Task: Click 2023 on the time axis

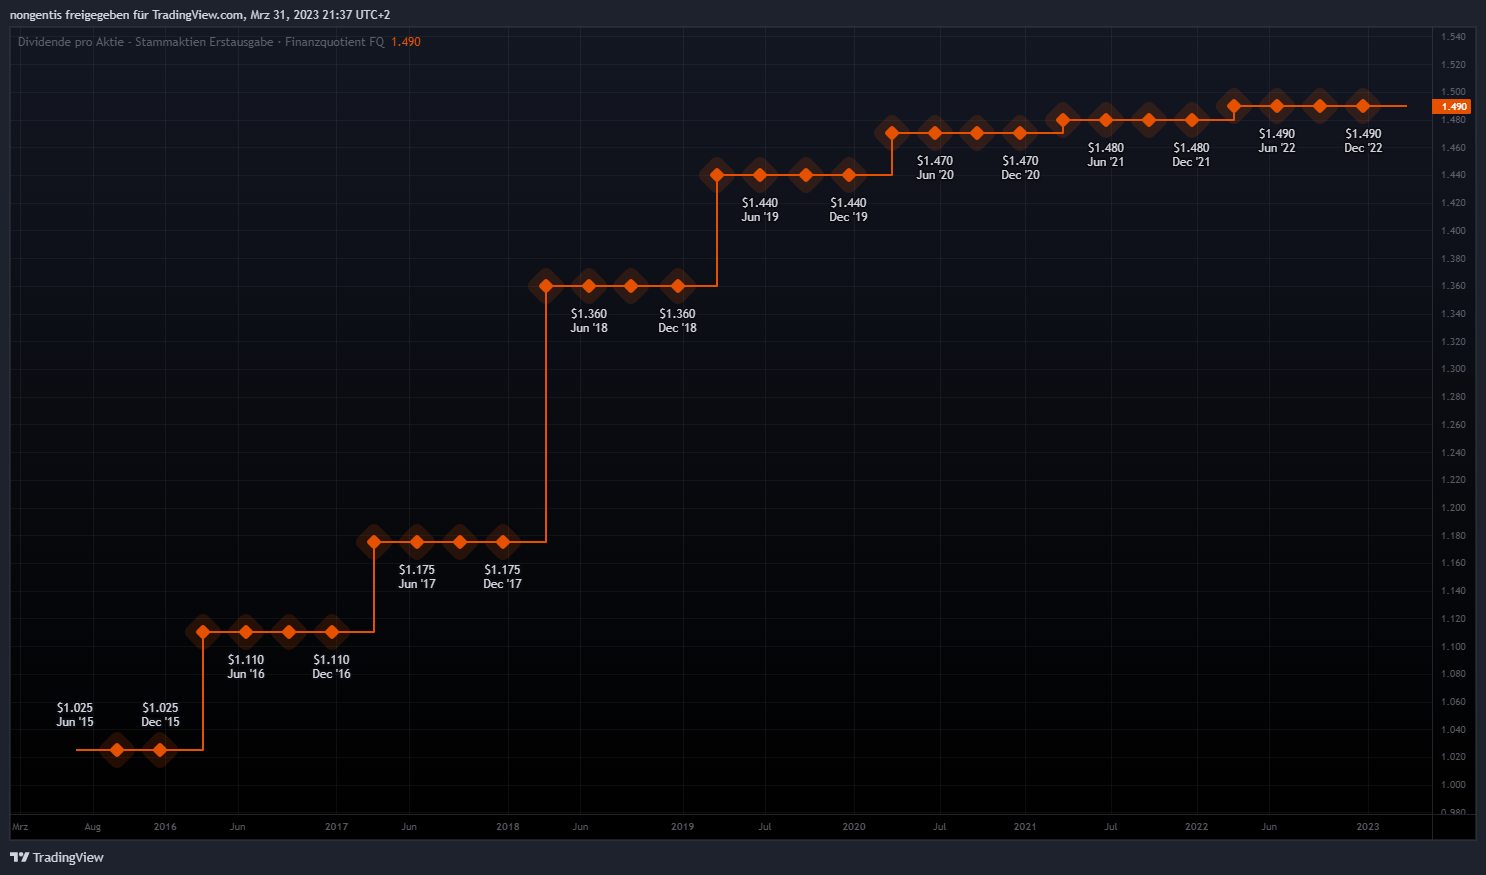Action: [x=1367, y=827]
